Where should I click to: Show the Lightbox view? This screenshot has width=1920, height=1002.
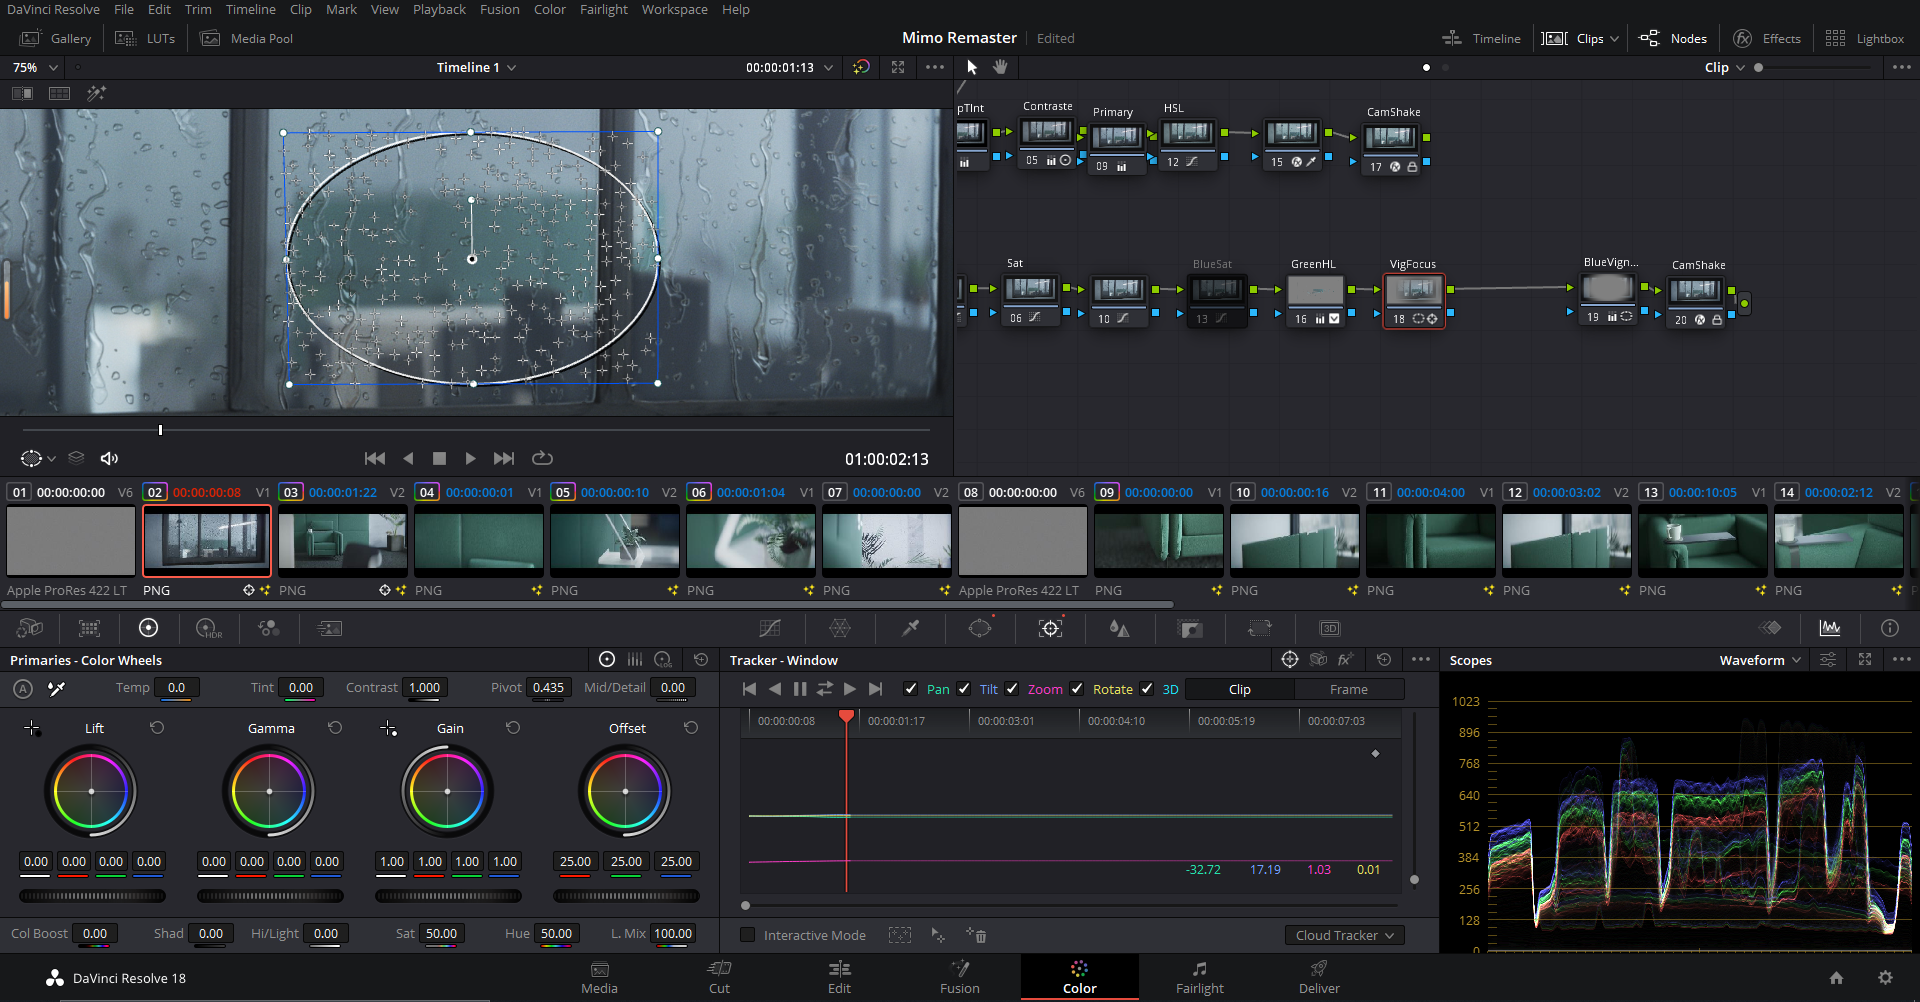tap(1865, 38)
